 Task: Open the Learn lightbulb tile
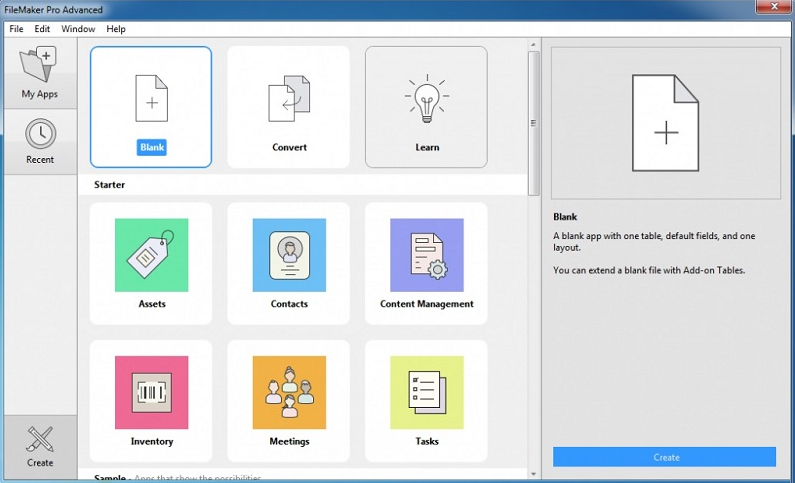click(426, 107)
